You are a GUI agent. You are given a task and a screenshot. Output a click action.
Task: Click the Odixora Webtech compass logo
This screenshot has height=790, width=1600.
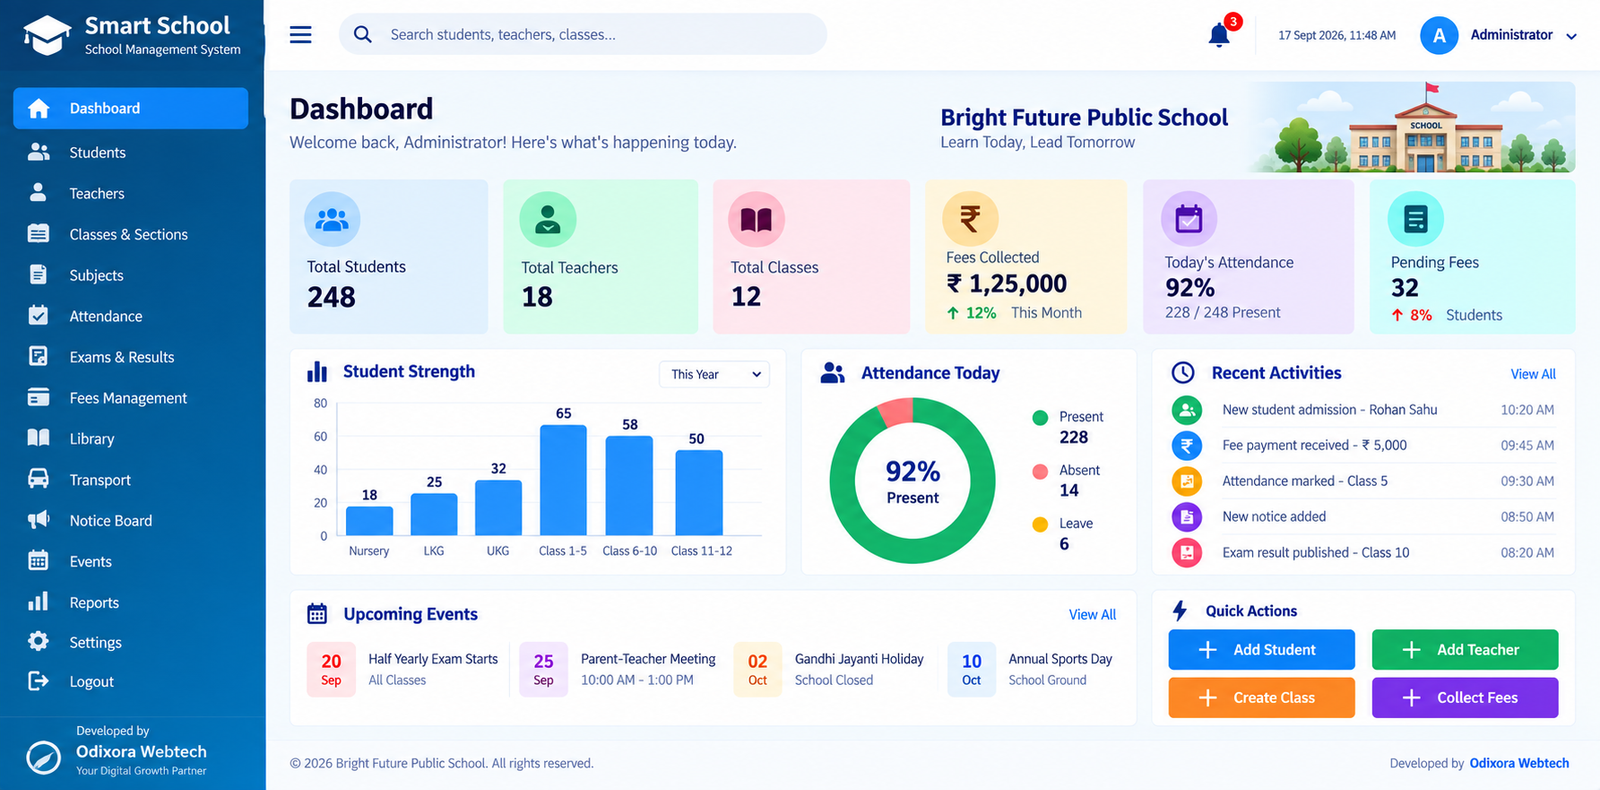(43, 758)
